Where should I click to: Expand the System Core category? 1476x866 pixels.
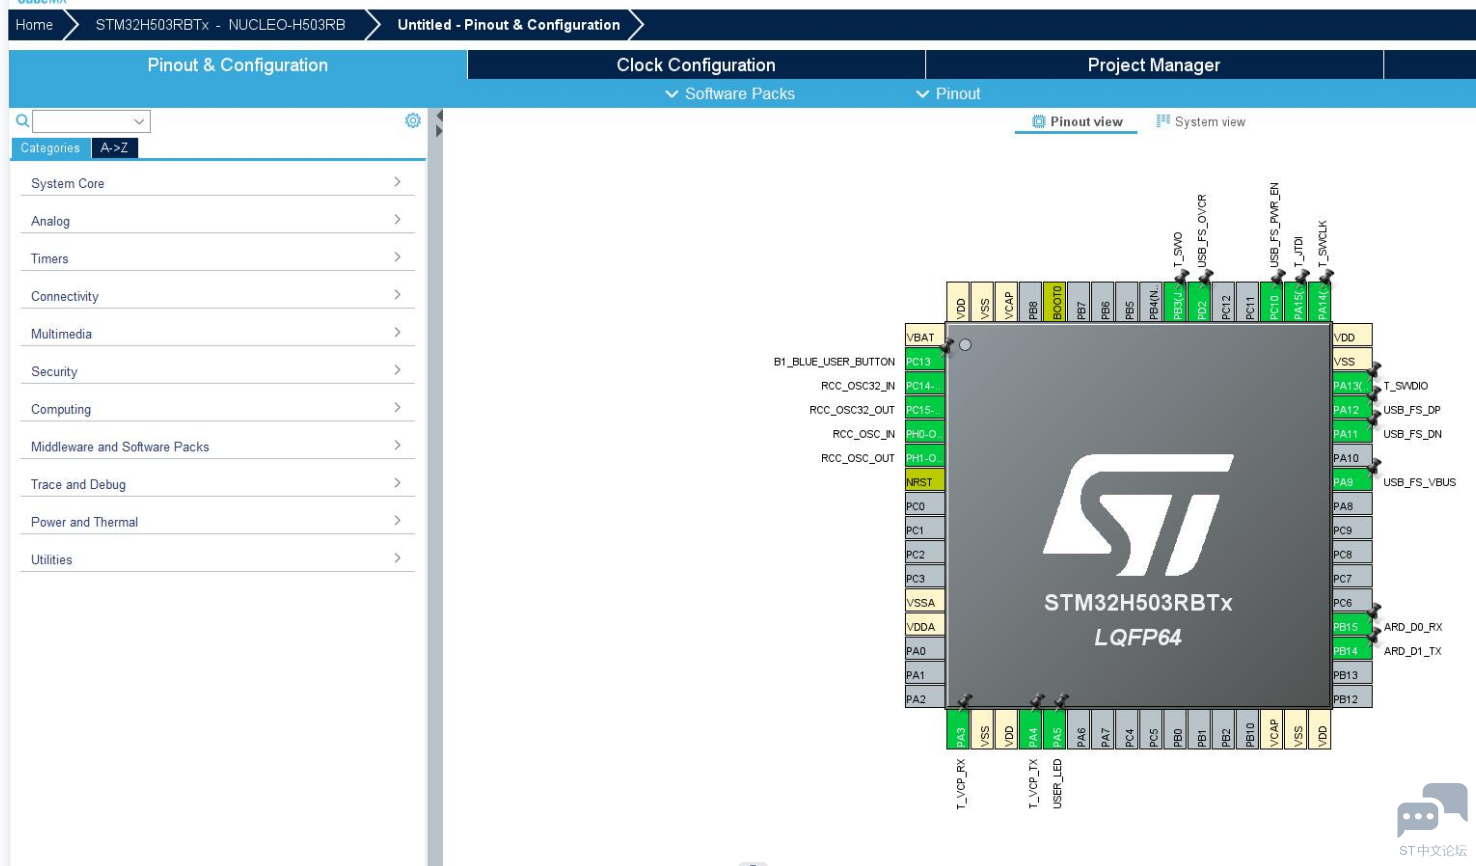216,183
